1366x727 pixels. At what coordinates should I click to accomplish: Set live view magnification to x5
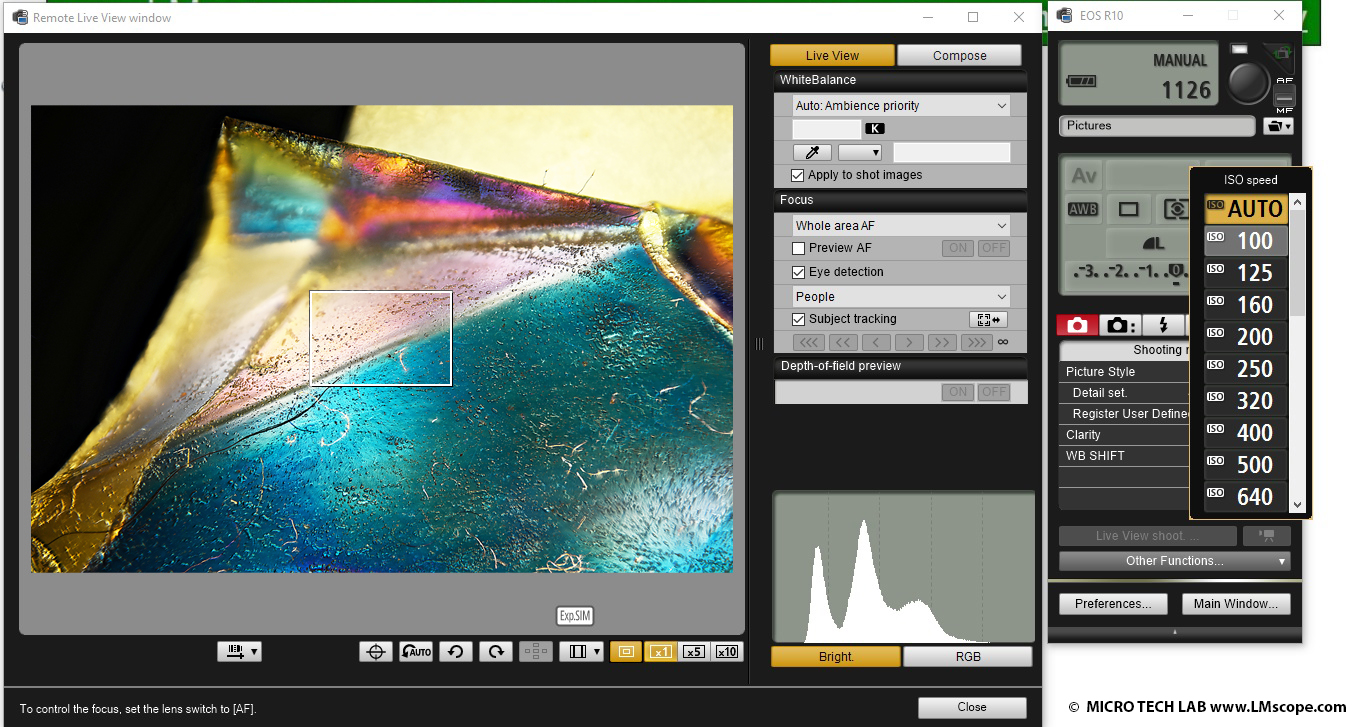[x=693, y=652]
